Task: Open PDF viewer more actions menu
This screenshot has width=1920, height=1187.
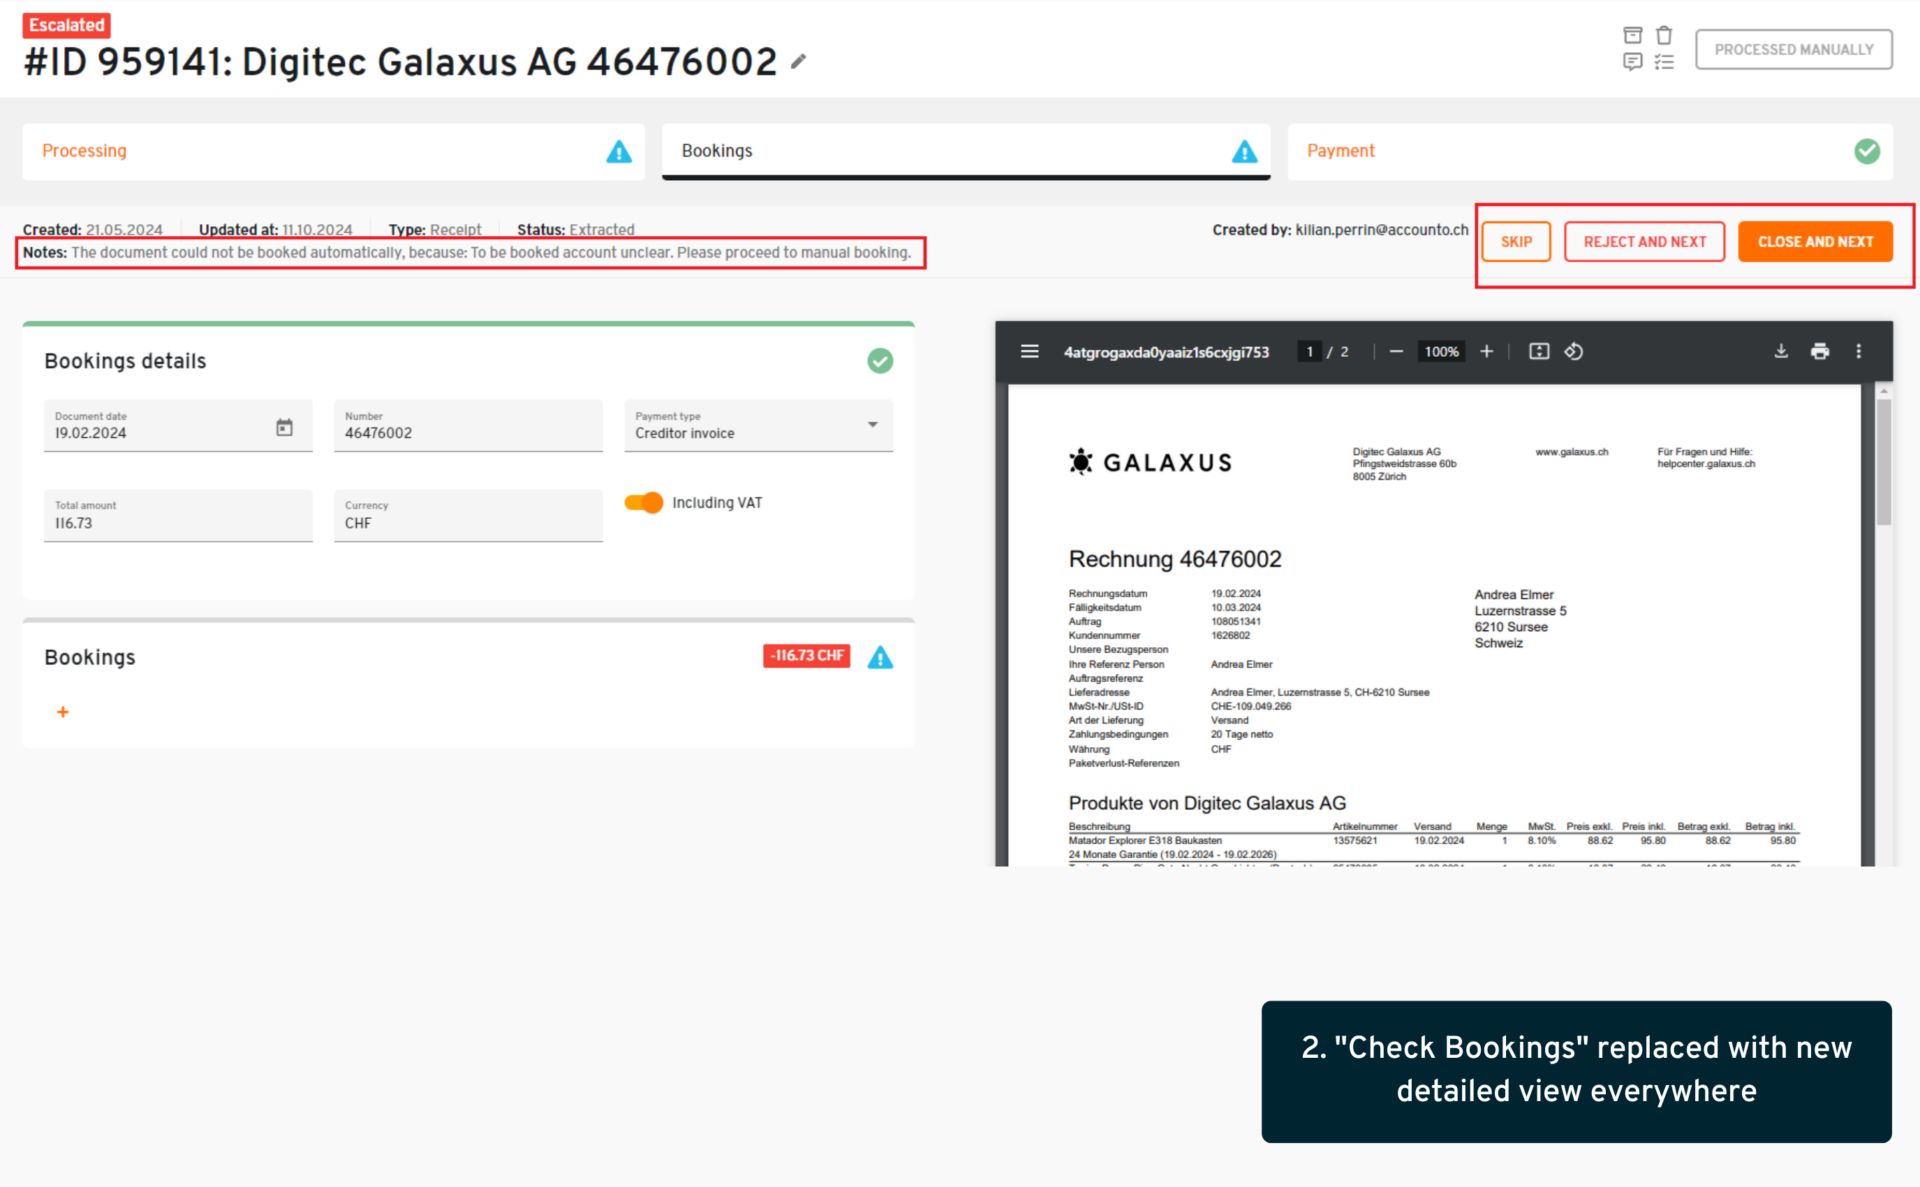Action: click(1859, 352)
